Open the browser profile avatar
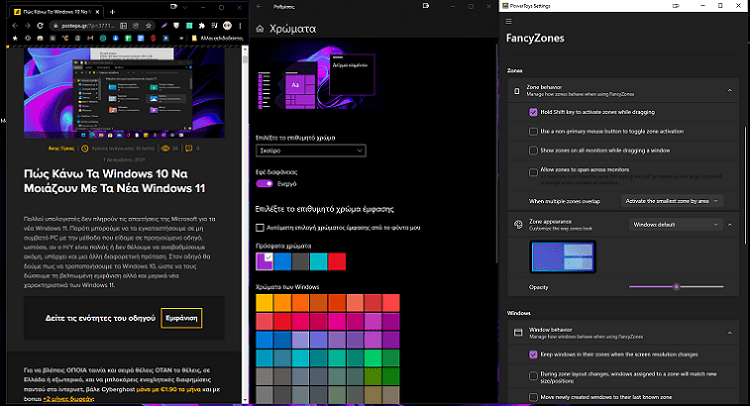 pos(228,26)
